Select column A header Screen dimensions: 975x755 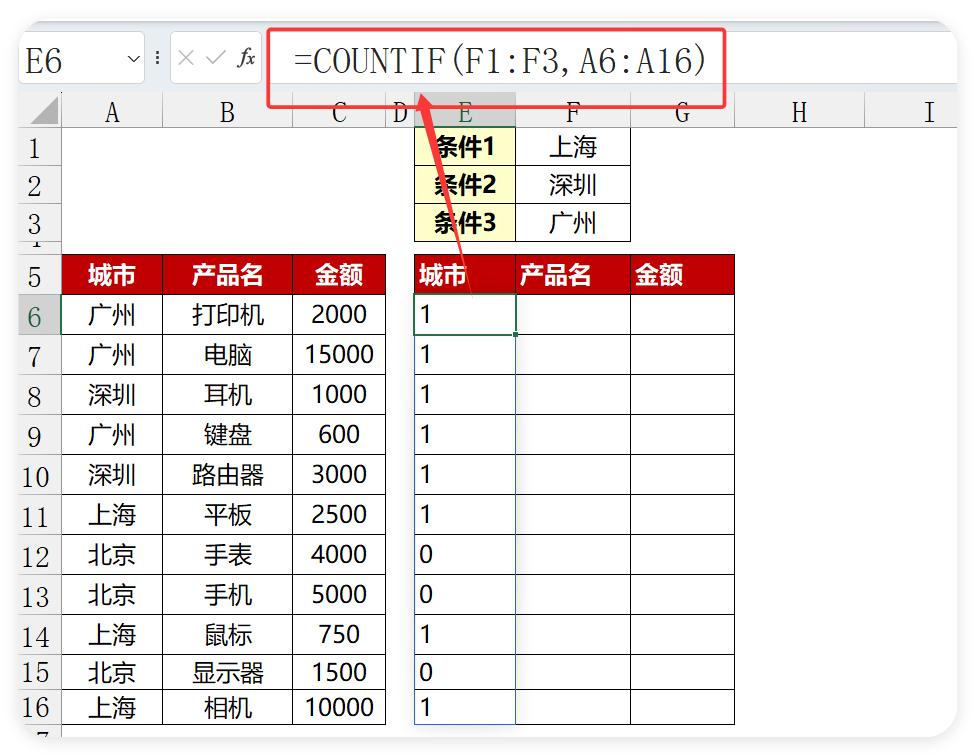112,112
